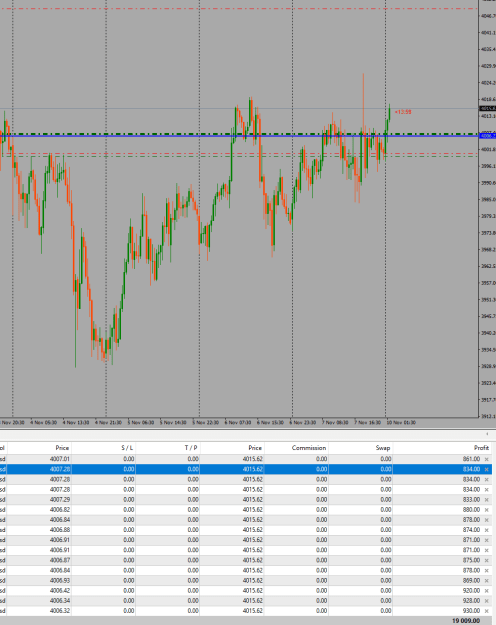Close the position with 880.00 profit
Screen dimensions: 496x625
(486, 510)
